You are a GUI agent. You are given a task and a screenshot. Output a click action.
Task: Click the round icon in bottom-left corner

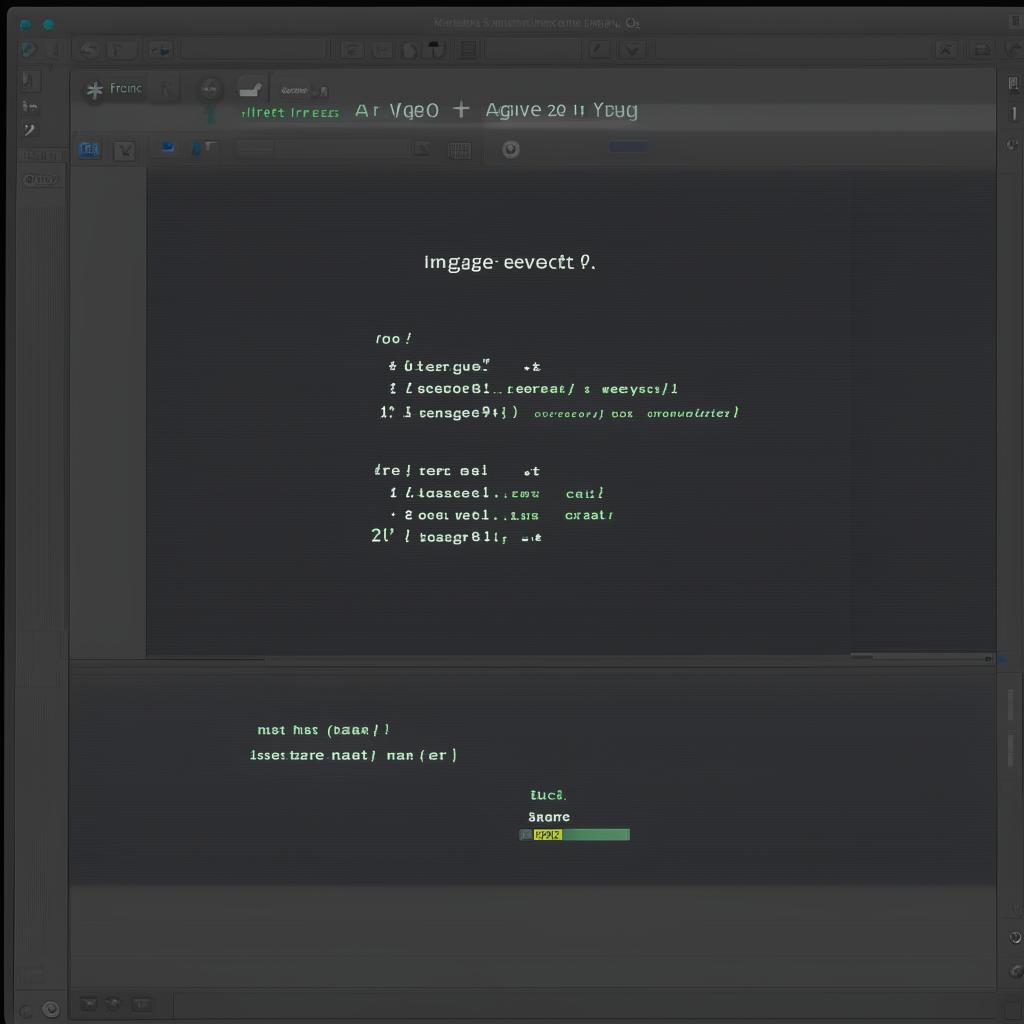click(x=50, y=1009)
